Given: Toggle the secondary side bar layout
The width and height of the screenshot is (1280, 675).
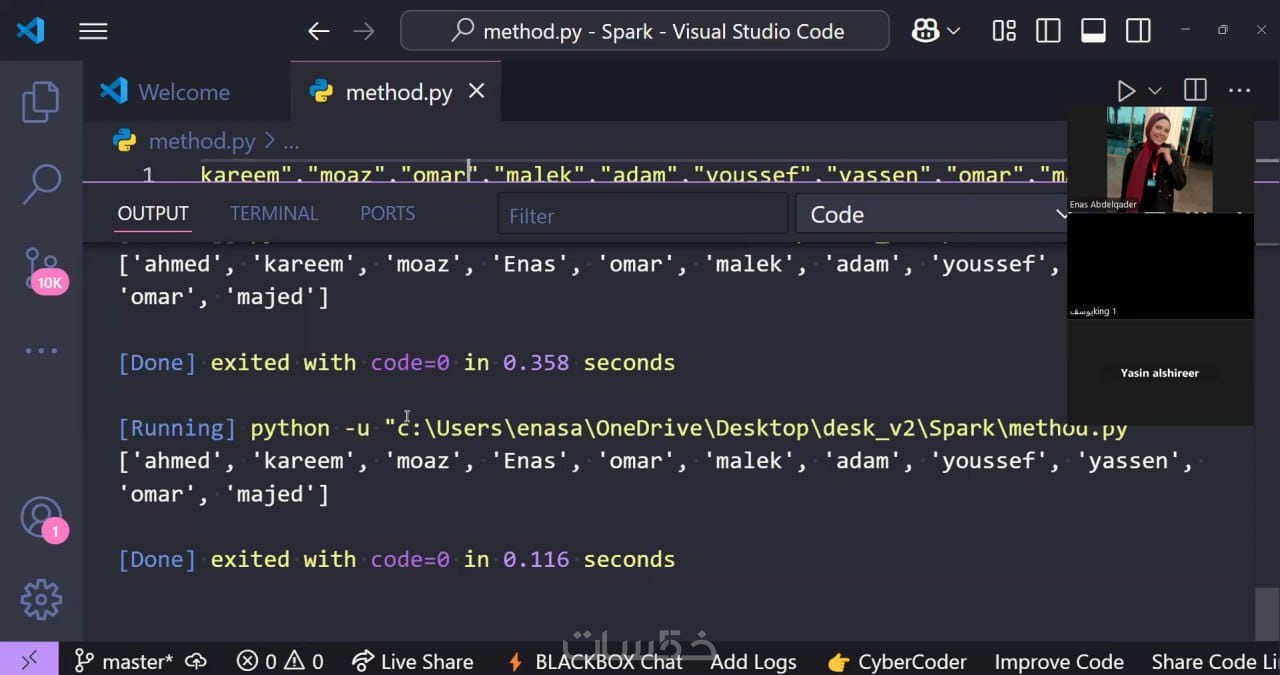Looking at the screenshot, I should point(1138,31).
